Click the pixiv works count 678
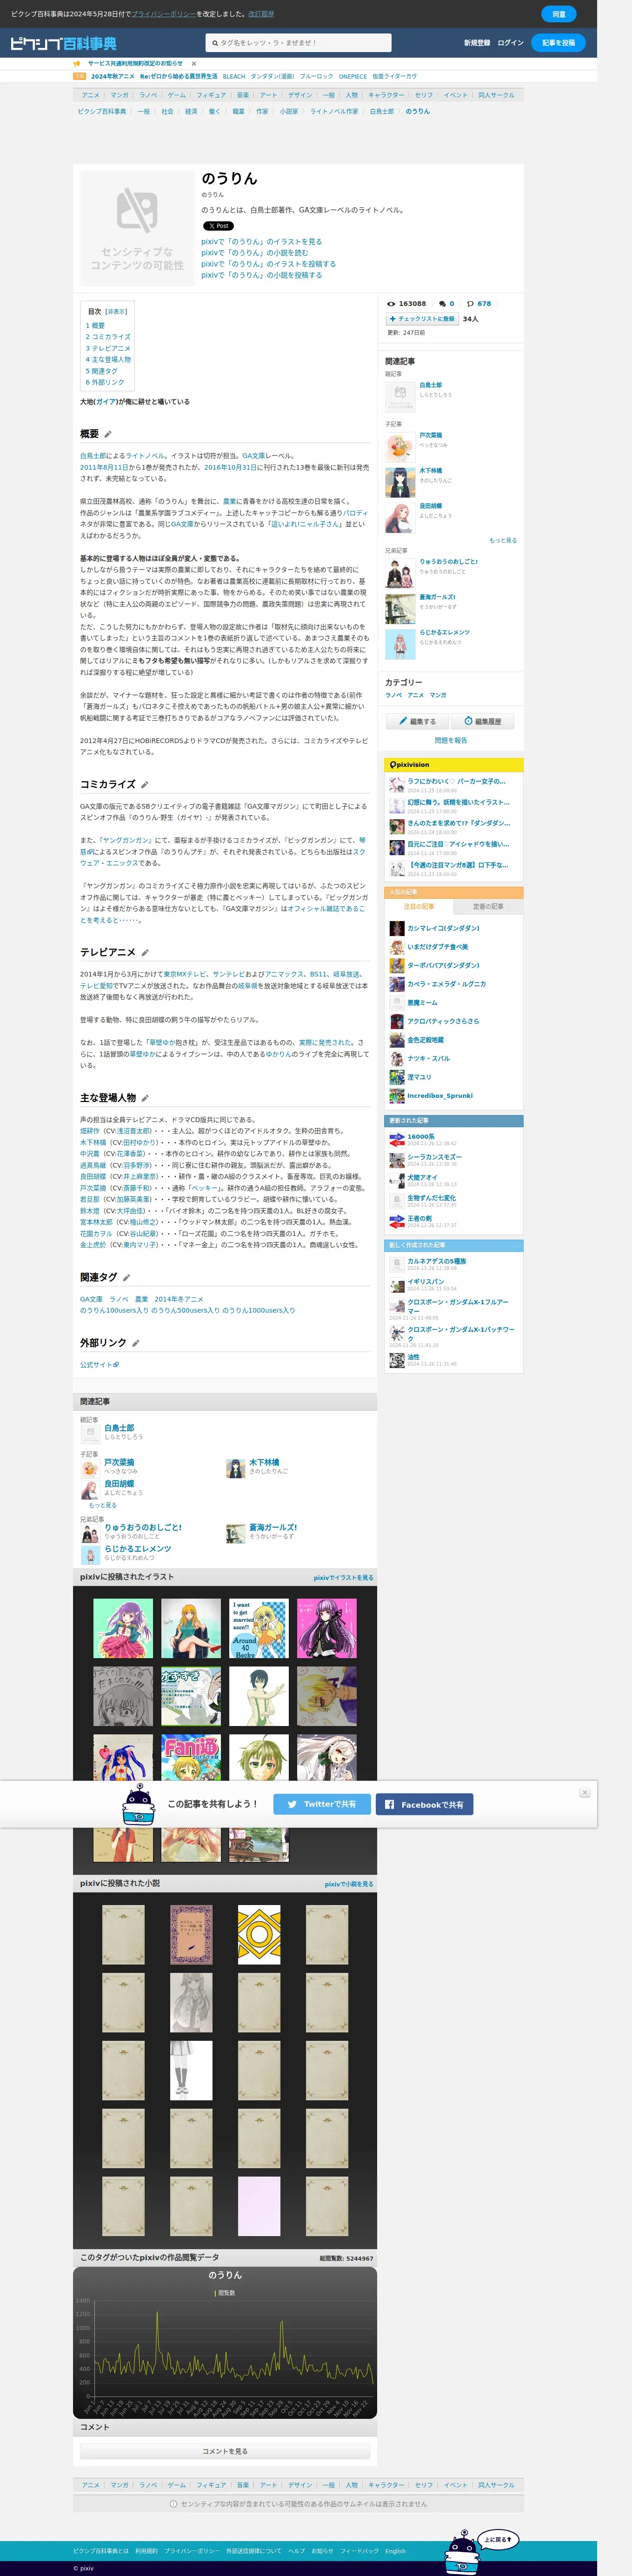632x2576 pixels. click(x=484, y=303)
